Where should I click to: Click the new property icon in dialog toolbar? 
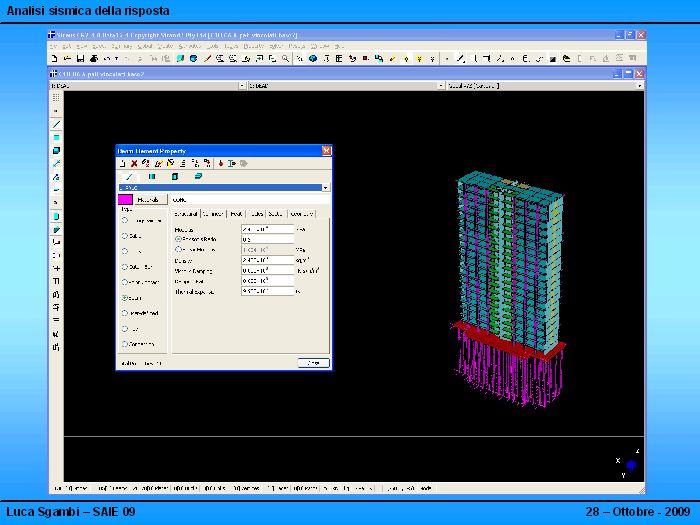click(122, 163)
